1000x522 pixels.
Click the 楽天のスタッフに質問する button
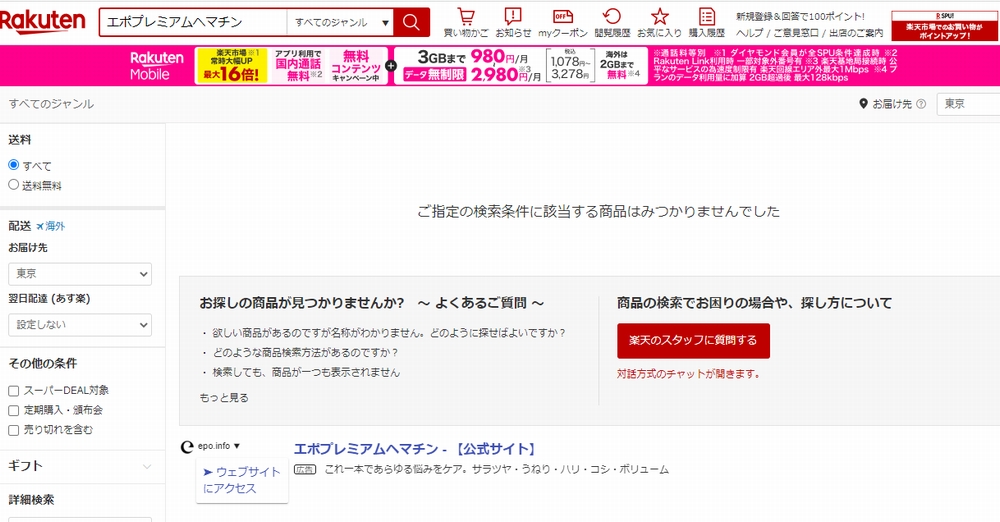tap(693, 341)
